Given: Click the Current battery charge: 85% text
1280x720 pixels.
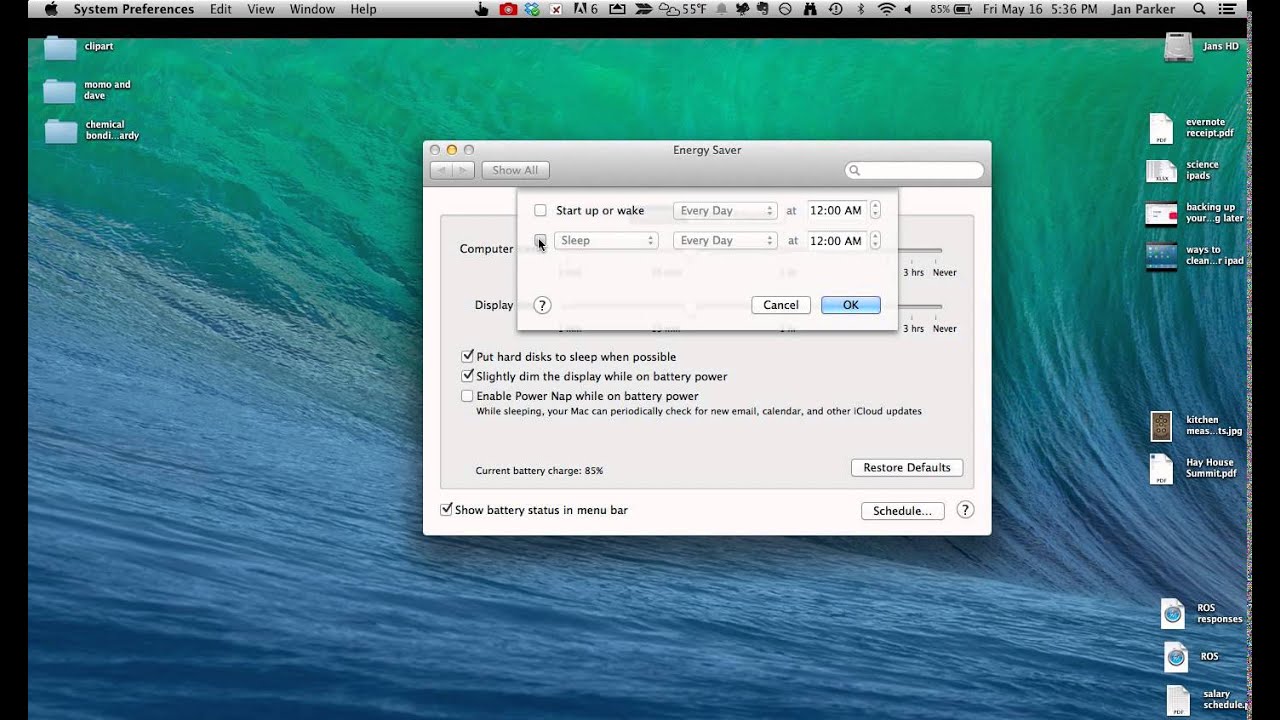Looking at the screenshot, I should click(x=539, y=471).
